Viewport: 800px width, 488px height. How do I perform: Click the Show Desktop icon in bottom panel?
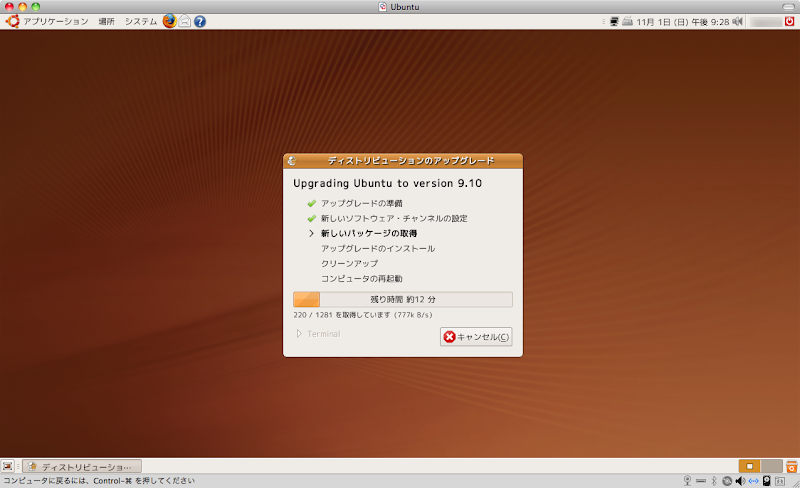pyautogui.click(x=8, y=466)
